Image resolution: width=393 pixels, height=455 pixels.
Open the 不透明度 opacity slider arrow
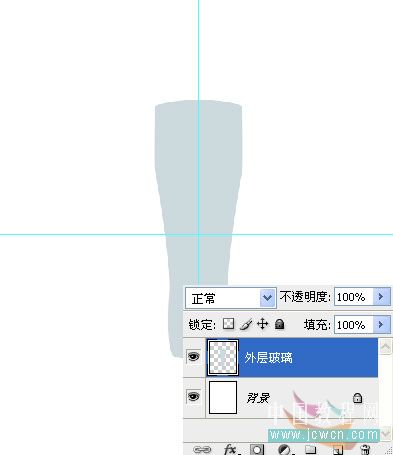point(381,296)
